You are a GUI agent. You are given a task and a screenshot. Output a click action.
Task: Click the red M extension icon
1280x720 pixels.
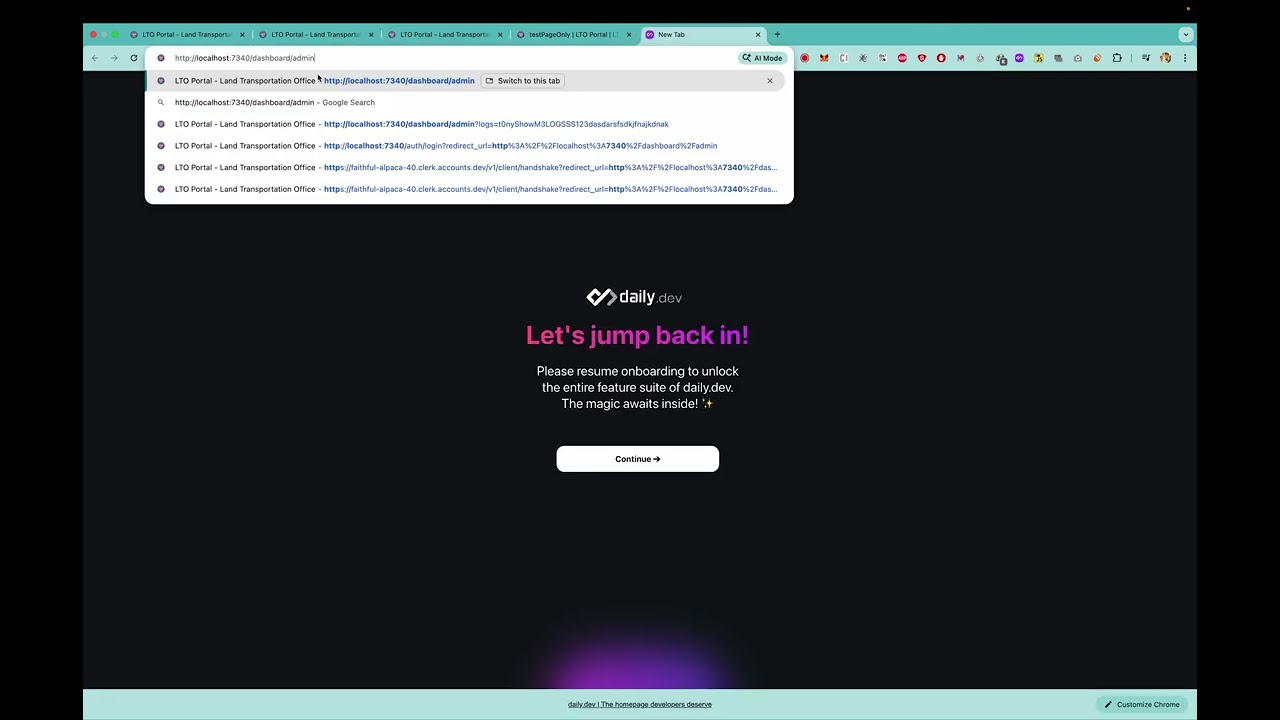pos(961,58)
